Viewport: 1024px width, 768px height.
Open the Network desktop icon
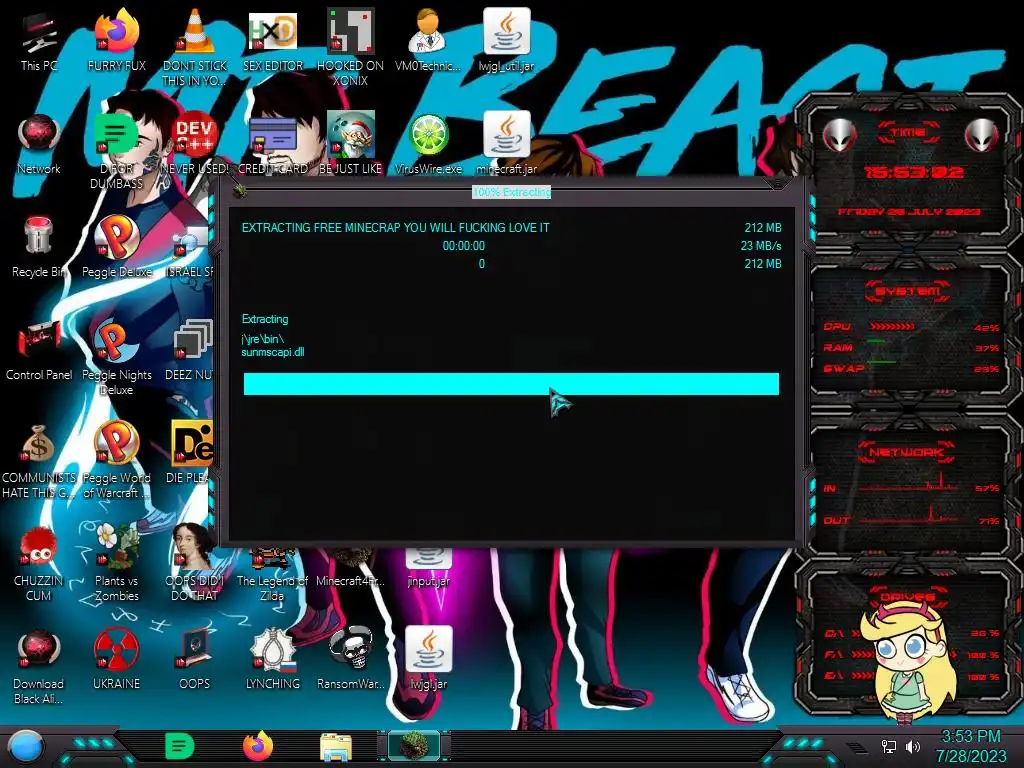(39, 145)
